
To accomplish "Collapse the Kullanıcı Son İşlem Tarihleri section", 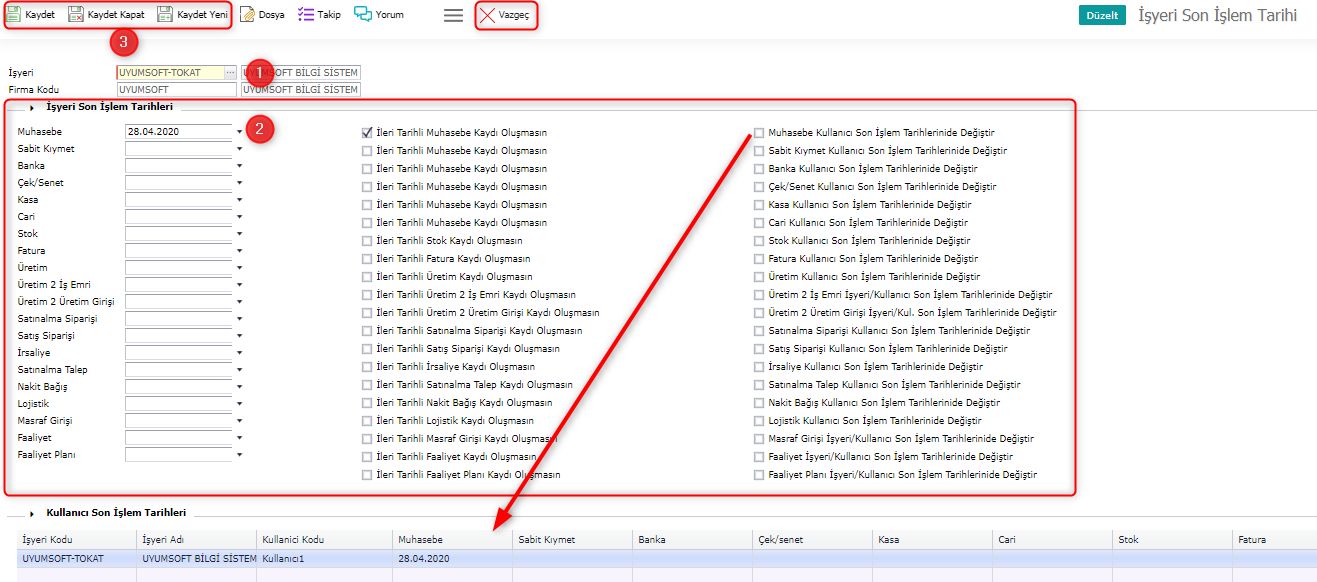I will 32,513.
